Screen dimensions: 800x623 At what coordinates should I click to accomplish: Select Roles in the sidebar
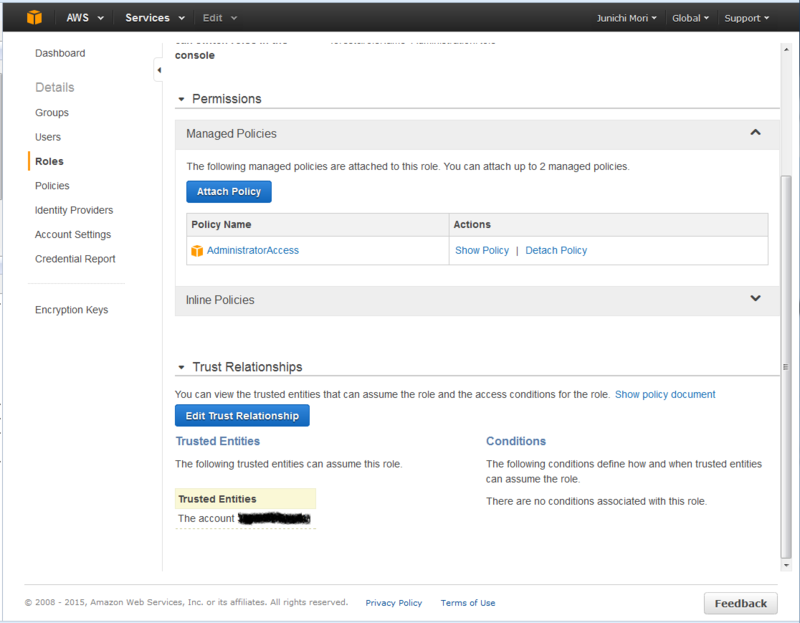(49, 161)
